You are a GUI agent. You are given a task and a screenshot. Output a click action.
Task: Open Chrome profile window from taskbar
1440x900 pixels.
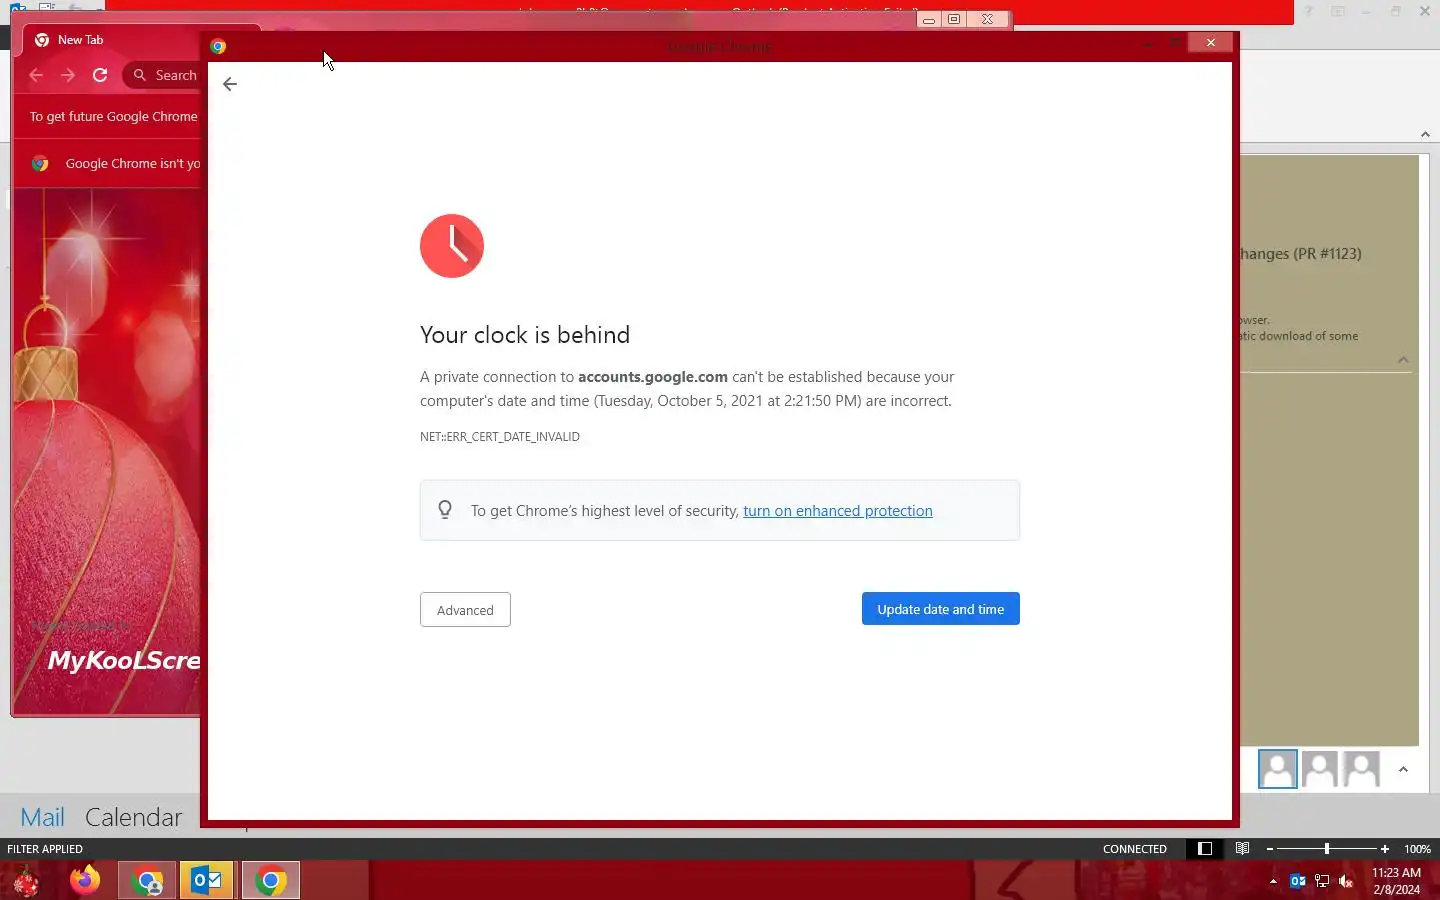[x=147, y=880]
